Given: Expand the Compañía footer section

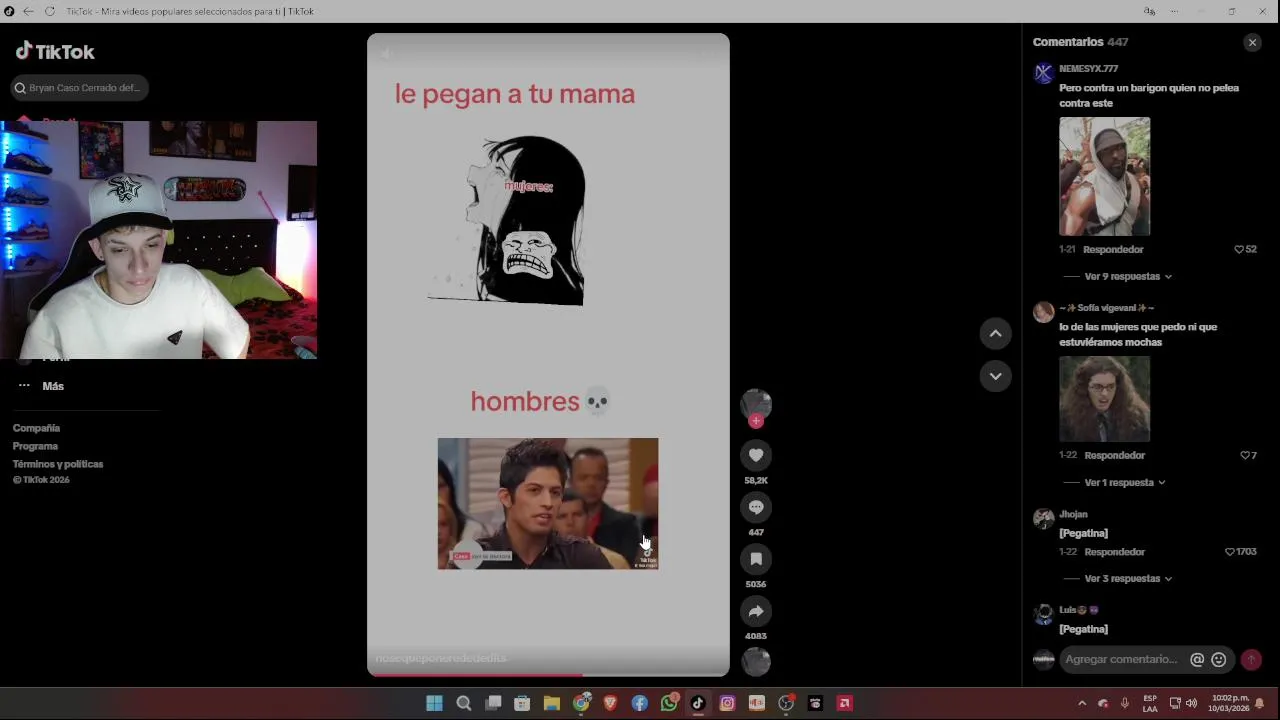Looking at the screenshot, I should 36,428.
